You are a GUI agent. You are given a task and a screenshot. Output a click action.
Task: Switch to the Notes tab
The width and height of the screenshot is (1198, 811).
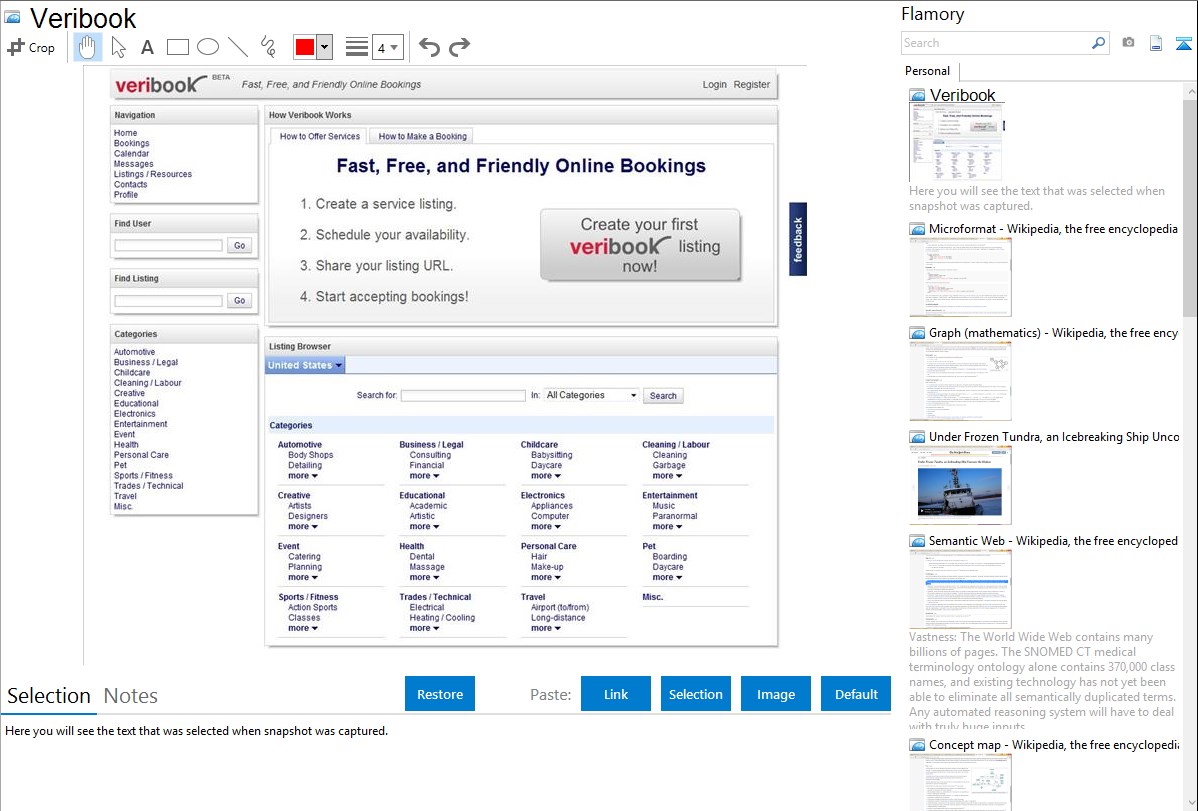131,696
